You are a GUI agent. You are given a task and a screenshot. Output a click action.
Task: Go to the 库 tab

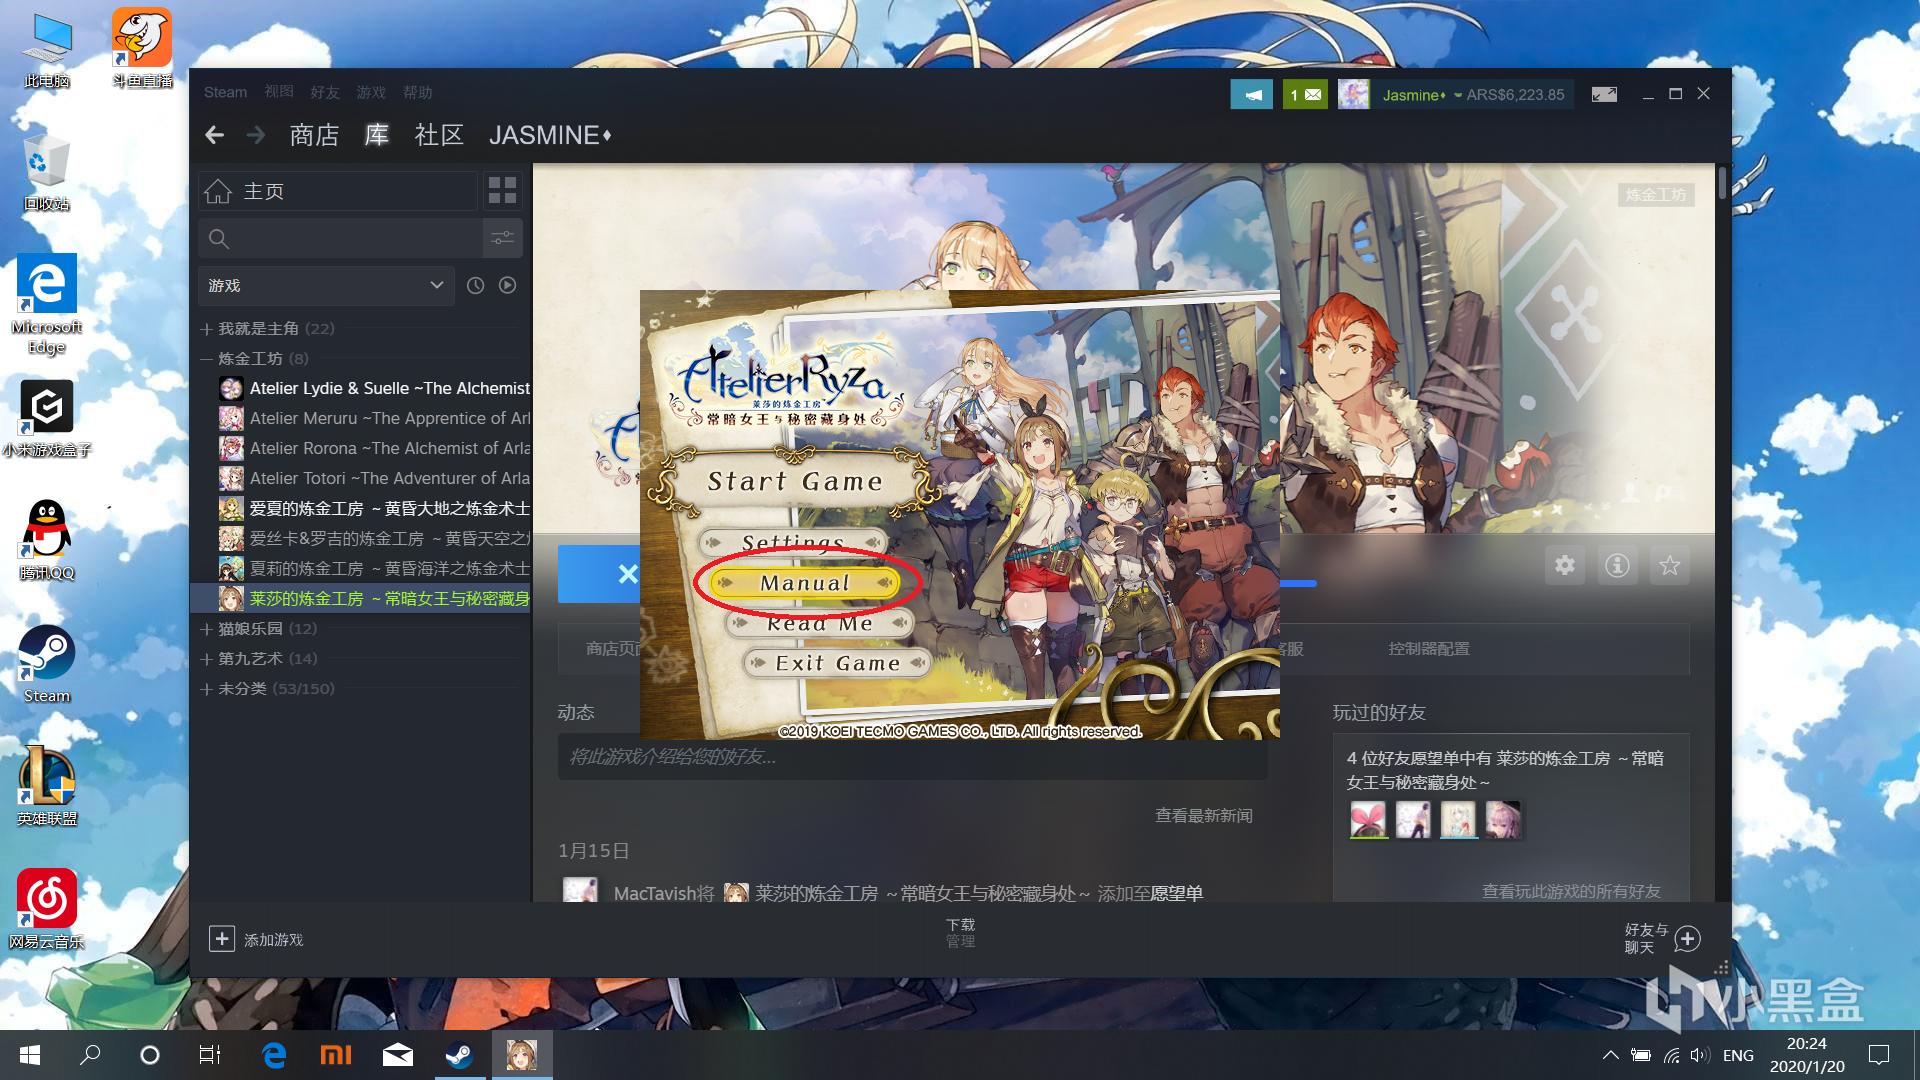376,135
